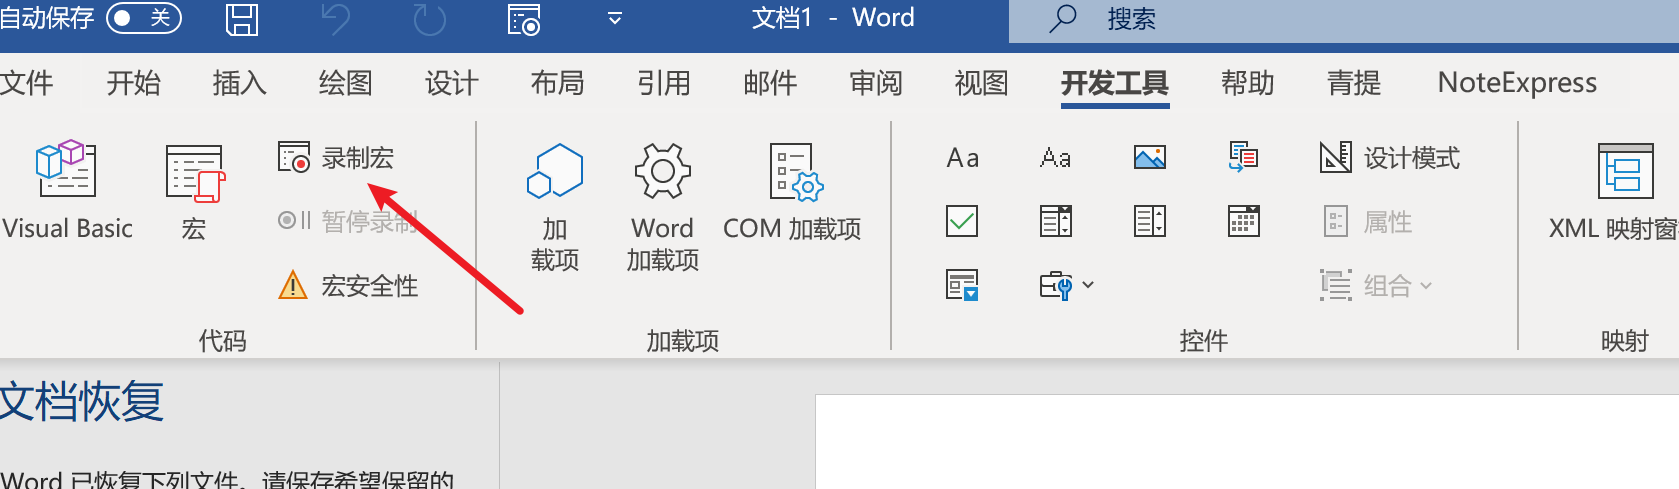This screenshot has height=489, width=1679.
Task: Open 宏安全性 macro security settings
Action: (348, 286)
